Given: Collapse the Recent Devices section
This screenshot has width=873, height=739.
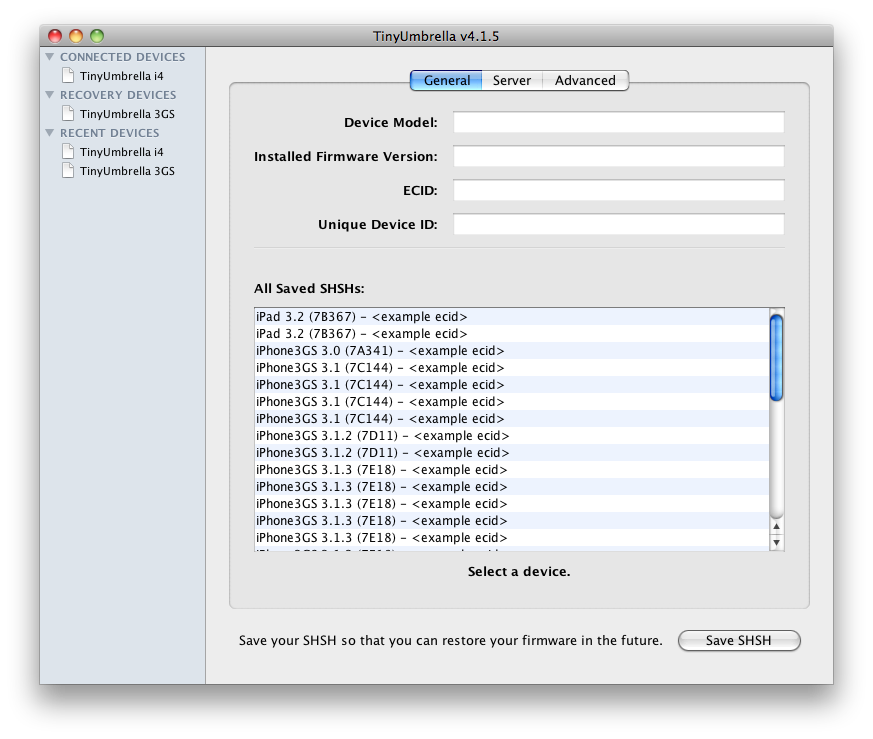Looking at the screenshot, I should 50,133.
